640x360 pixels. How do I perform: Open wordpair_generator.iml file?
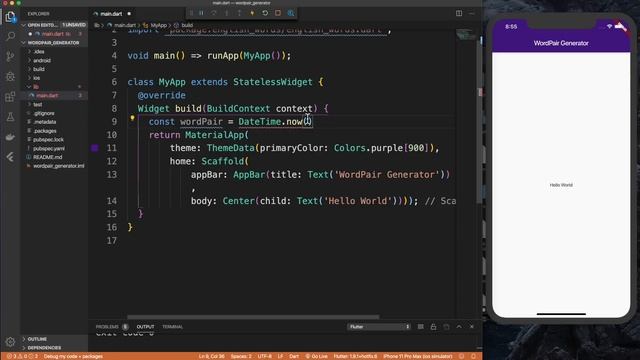(59, 166)
